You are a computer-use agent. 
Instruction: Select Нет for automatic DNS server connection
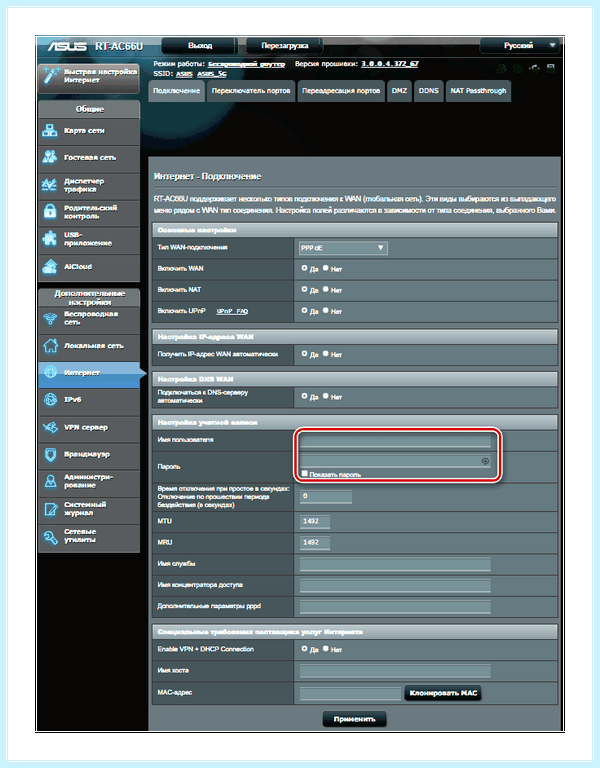tap(326, 396)
